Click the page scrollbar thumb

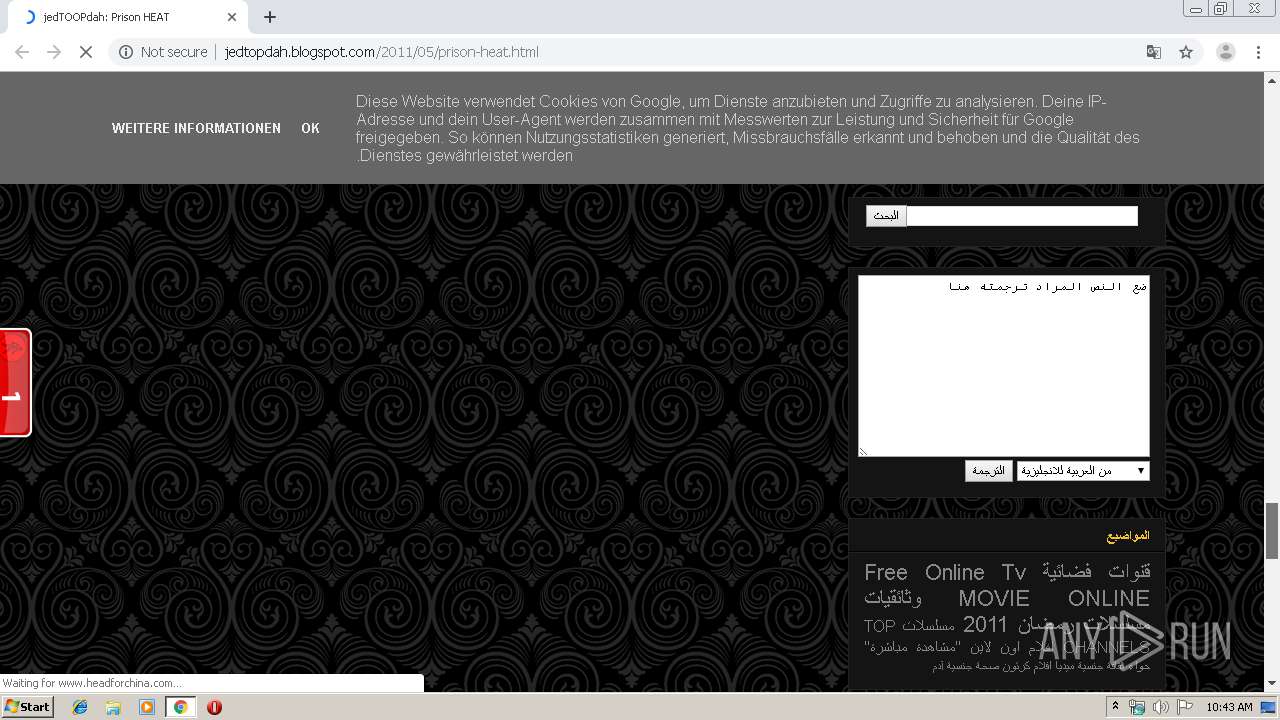click(x=1272, y=531)
